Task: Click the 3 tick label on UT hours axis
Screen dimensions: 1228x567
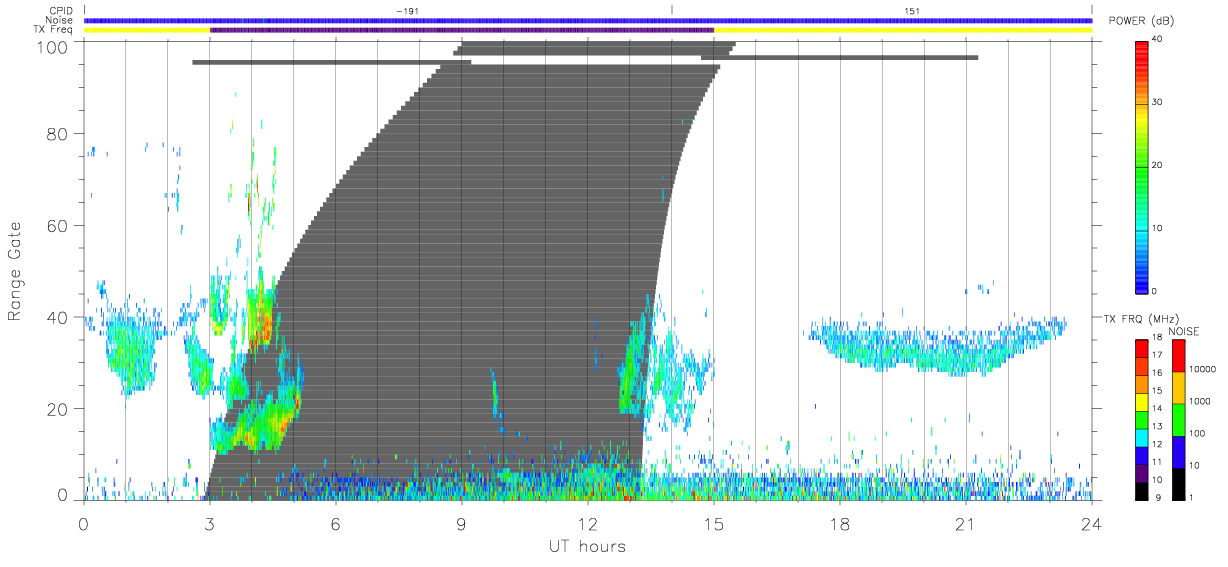Action: click(210, 524)
